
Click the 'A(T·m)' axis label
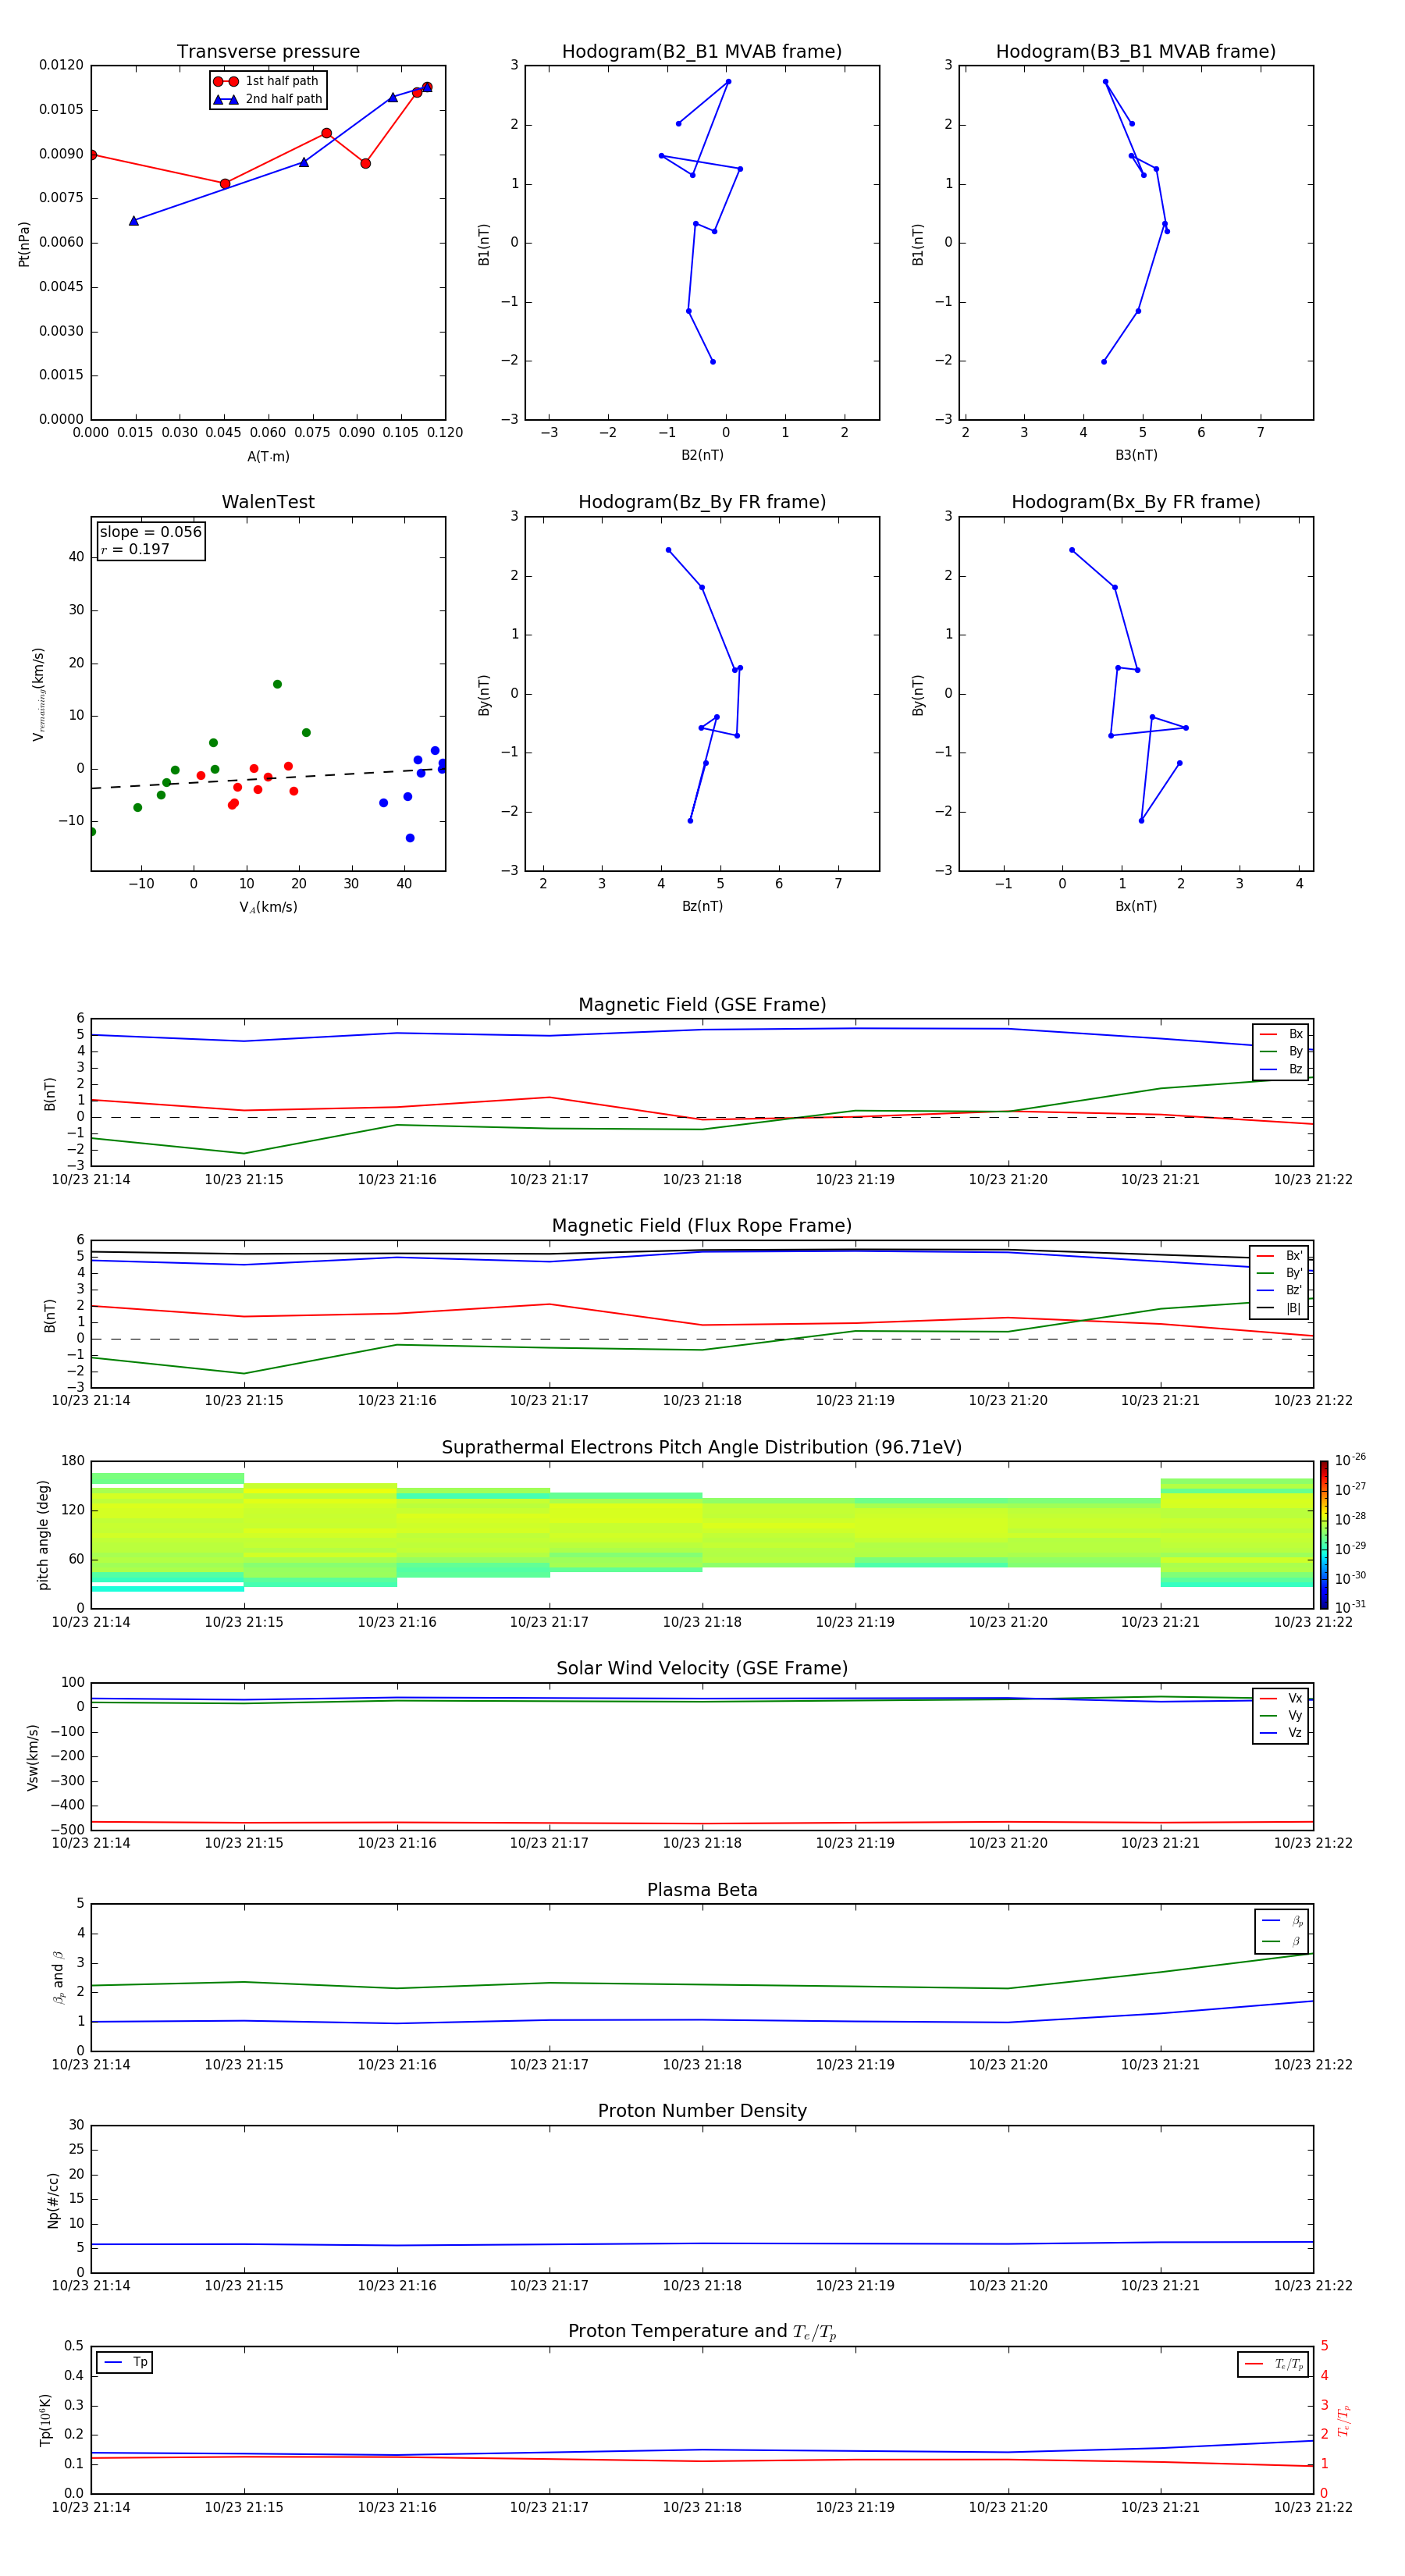coord(268,457)
